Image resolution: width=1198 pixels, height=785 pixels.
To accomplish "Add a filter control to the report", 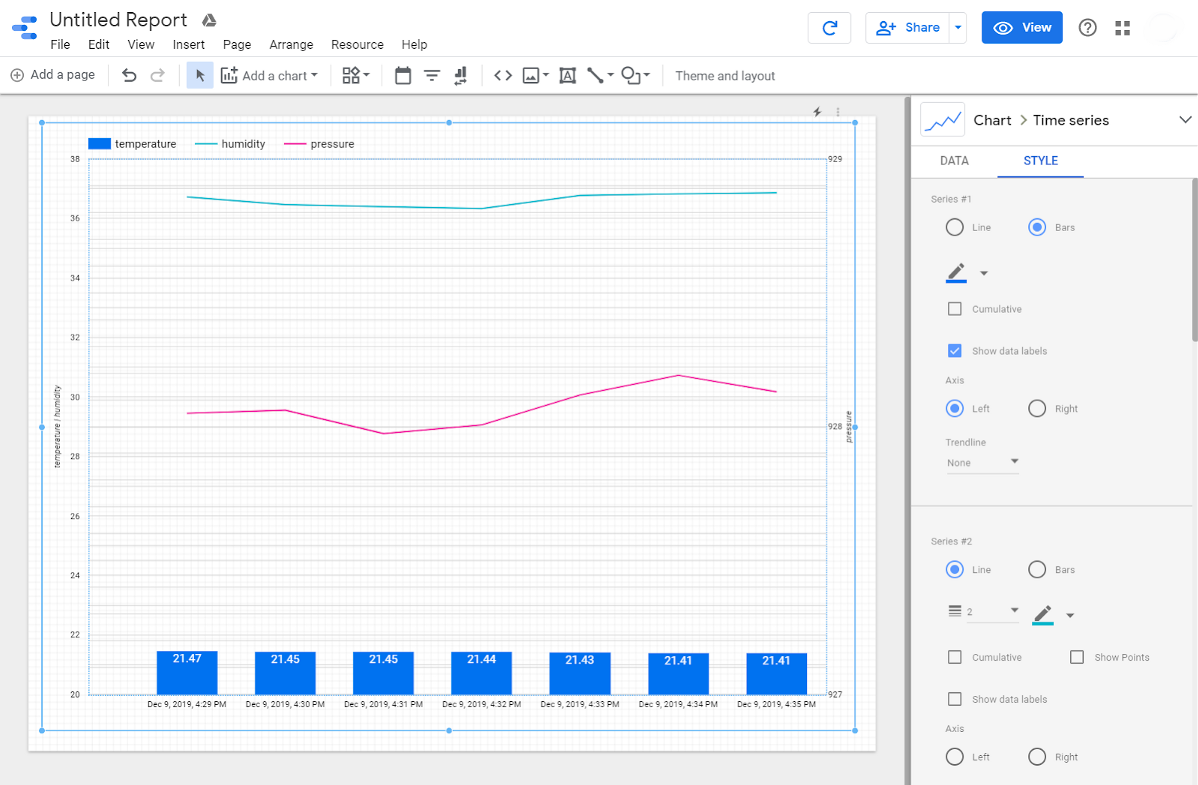I will (x=431, y=75).
